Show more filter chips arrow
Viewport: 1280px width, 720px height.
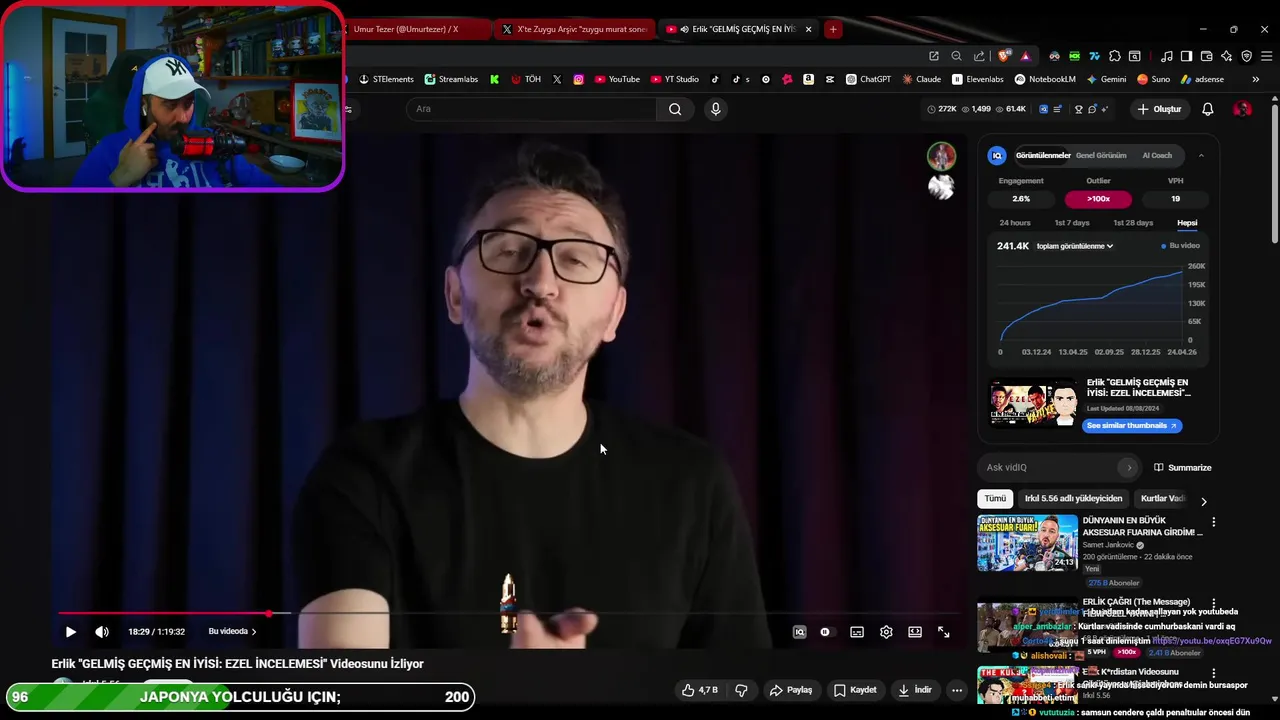point(1204,501)
